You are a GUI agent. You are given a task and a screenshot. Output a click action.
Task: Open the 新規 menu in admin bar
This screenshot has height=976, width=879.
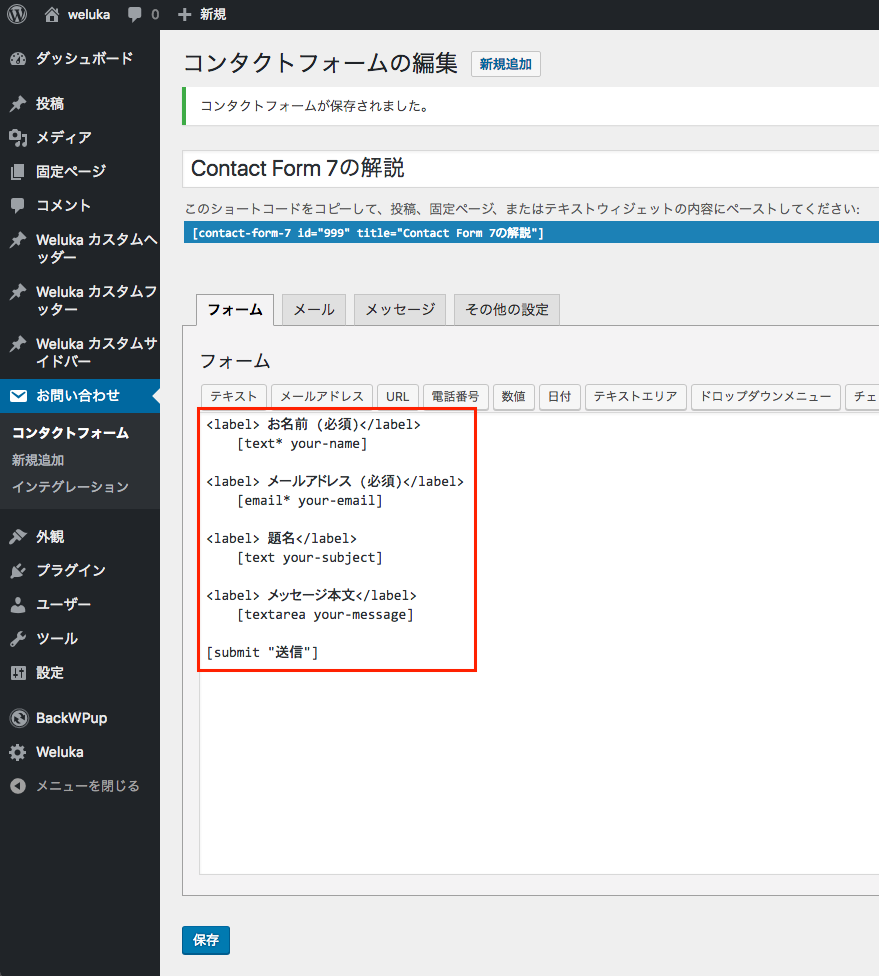click(213, 14)
